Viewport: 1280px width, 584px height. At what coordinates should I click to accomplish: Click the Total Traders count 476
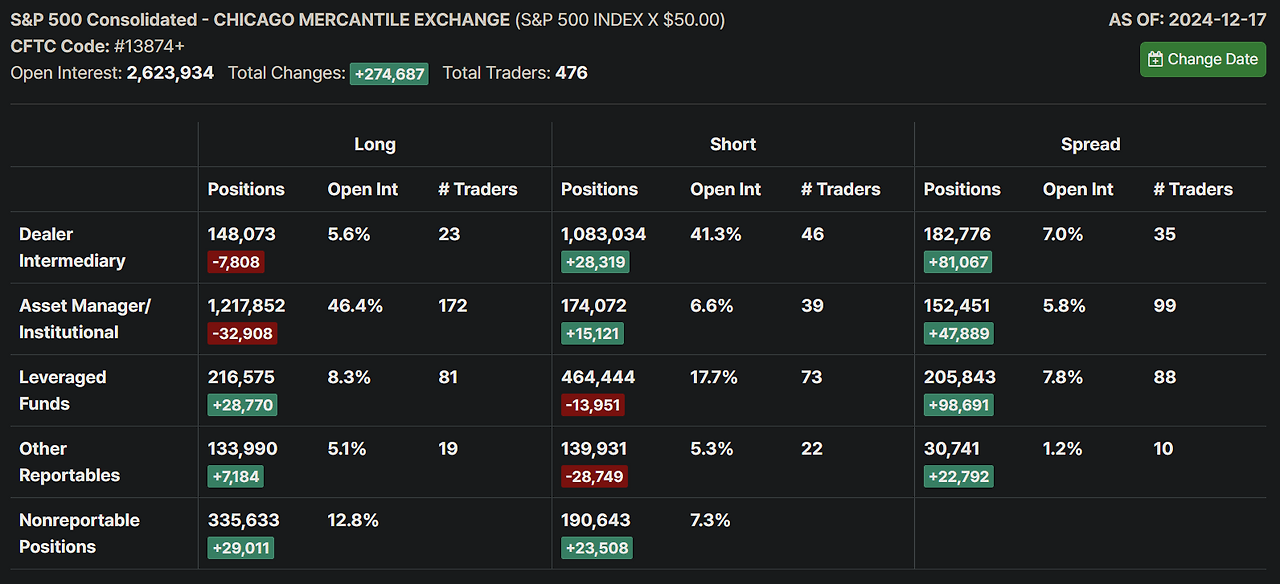572,72
